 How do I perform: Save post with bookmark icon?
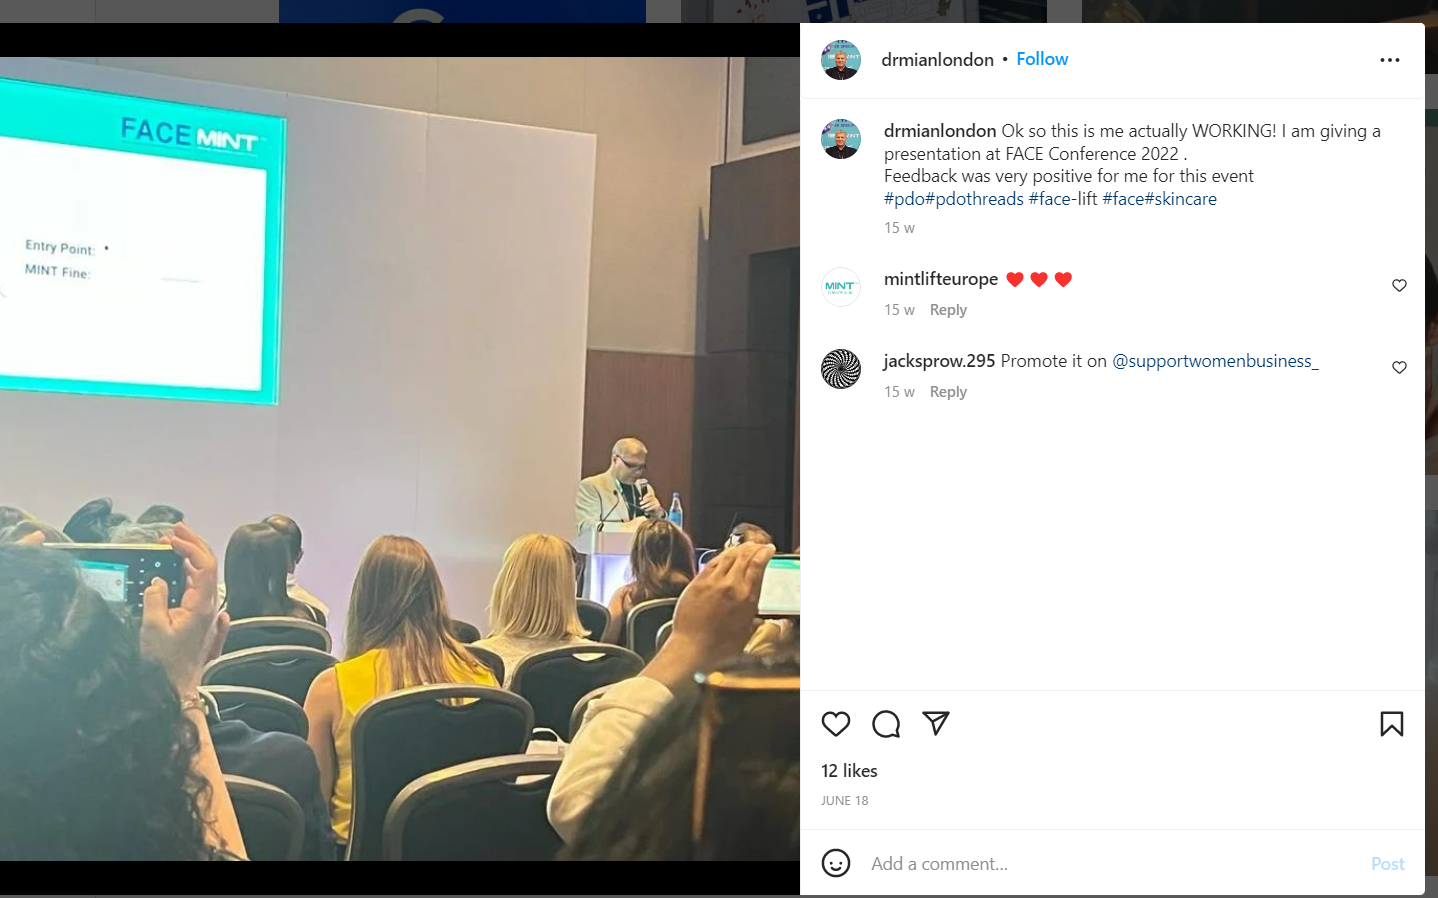[1392, 724]
